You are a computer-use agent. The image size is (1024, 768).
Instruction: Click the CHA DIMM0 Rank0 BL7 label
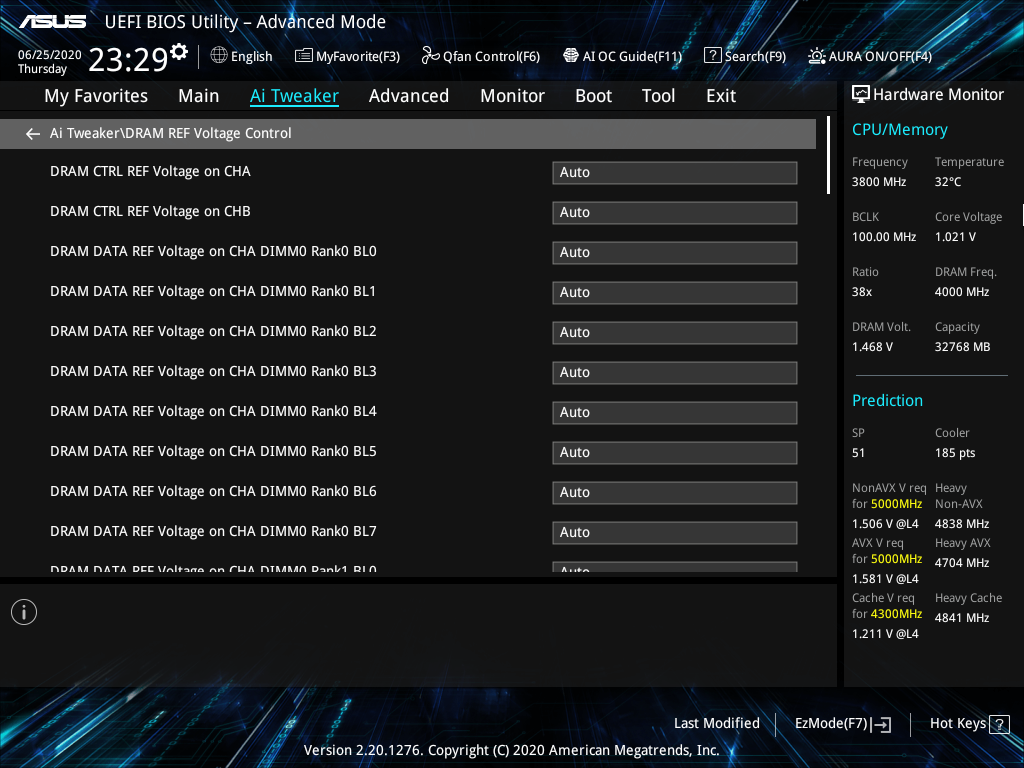click(214, 532)
